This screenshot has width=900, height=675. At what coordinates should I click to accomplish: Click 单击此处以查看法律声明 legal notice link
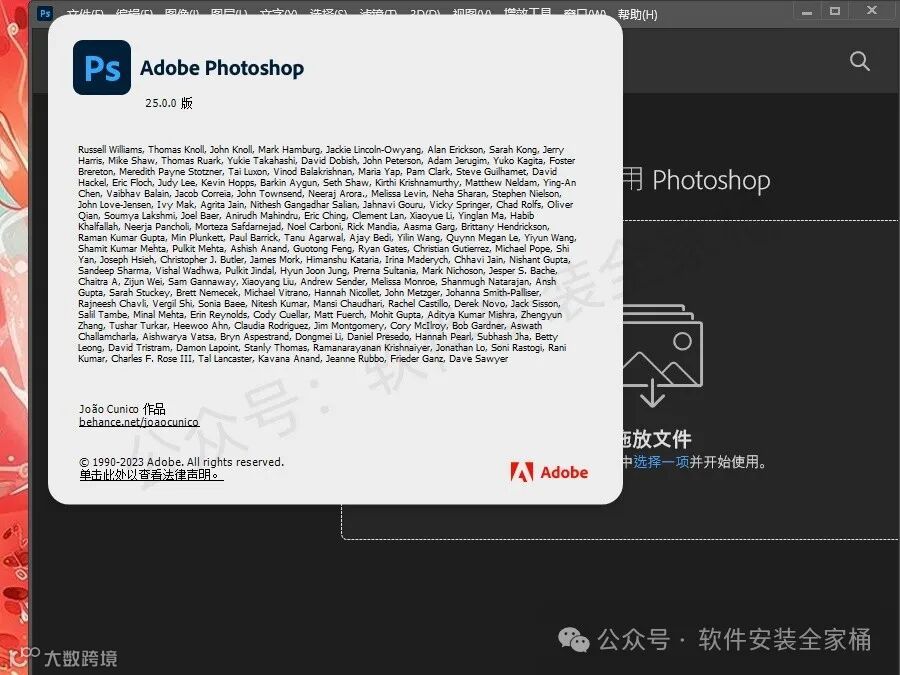pos(151,475)
